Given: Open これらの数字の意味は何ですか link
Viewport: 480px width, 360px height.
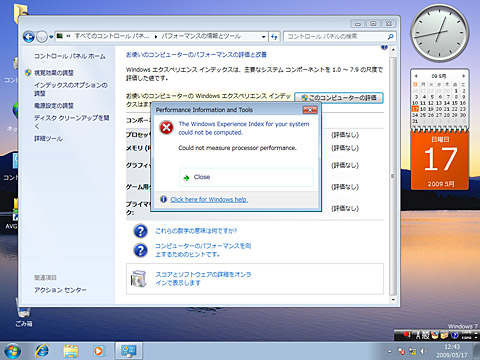Looking at the screenshot, I should click(x=196, y=231).
